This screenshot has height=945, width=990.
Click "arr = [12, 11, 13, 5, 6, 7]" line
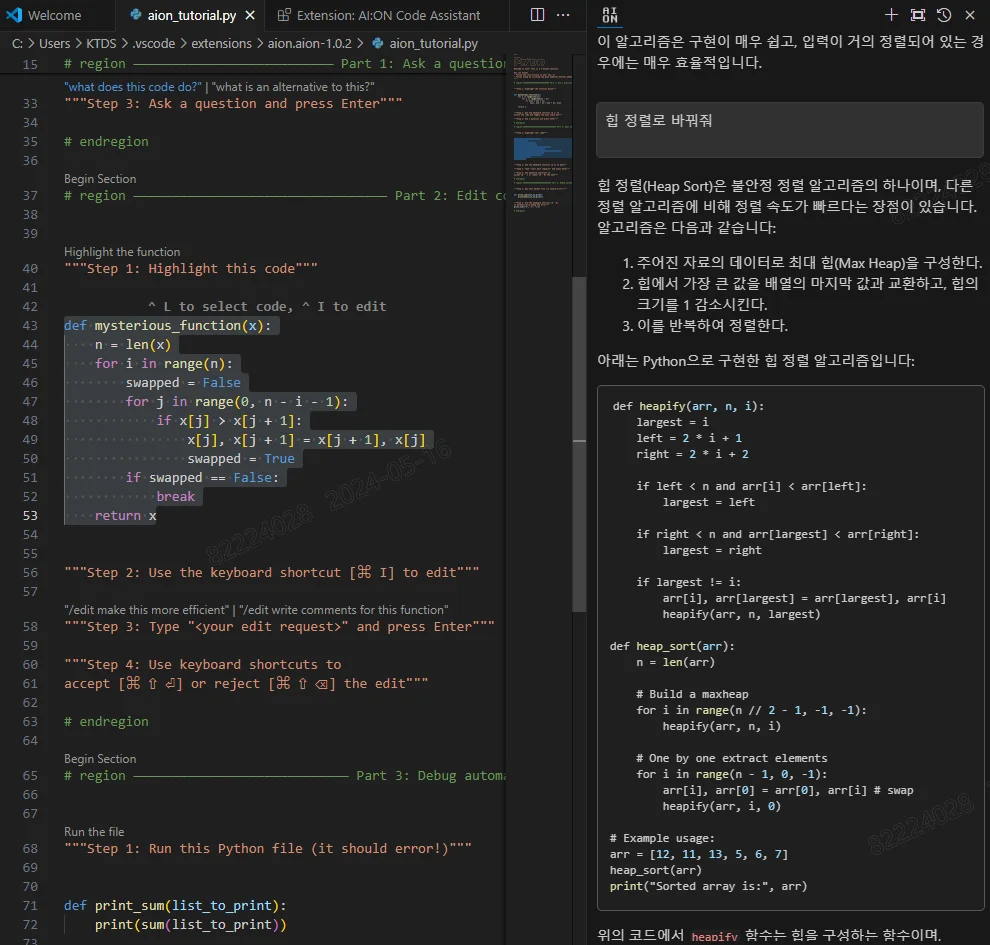pos(698,854)
